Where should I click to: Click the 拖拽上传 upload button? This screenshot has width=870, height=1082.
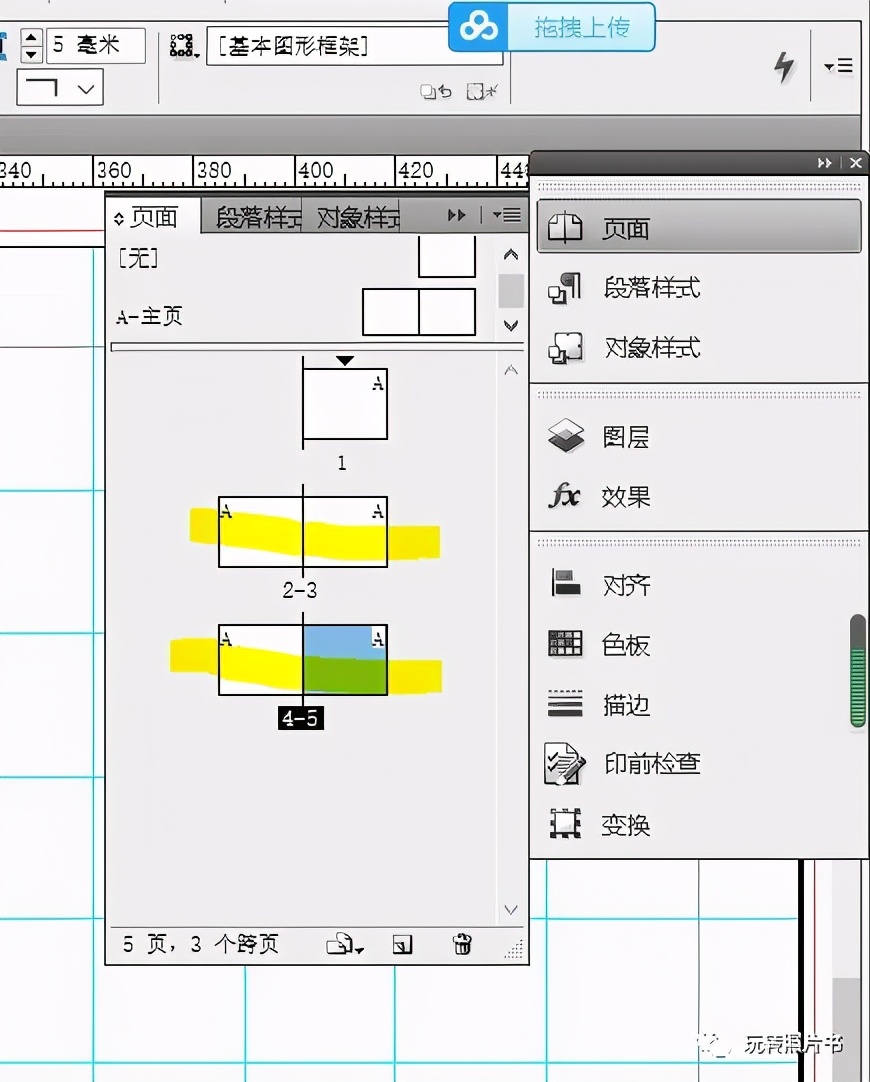(585, 28)
